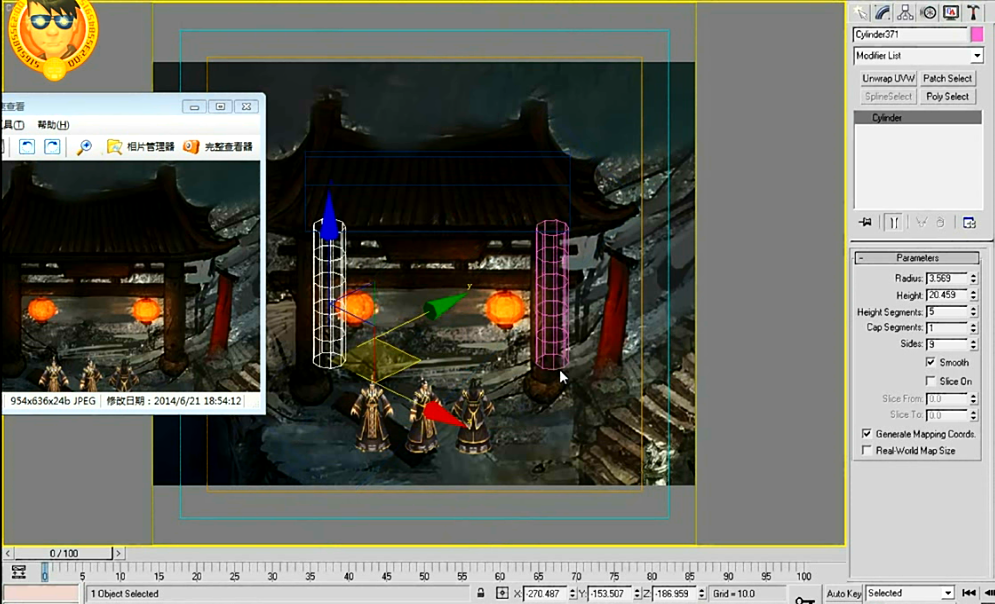
Task: Rotate counterclockwise in the photo viewer
Action: (27, 147)
